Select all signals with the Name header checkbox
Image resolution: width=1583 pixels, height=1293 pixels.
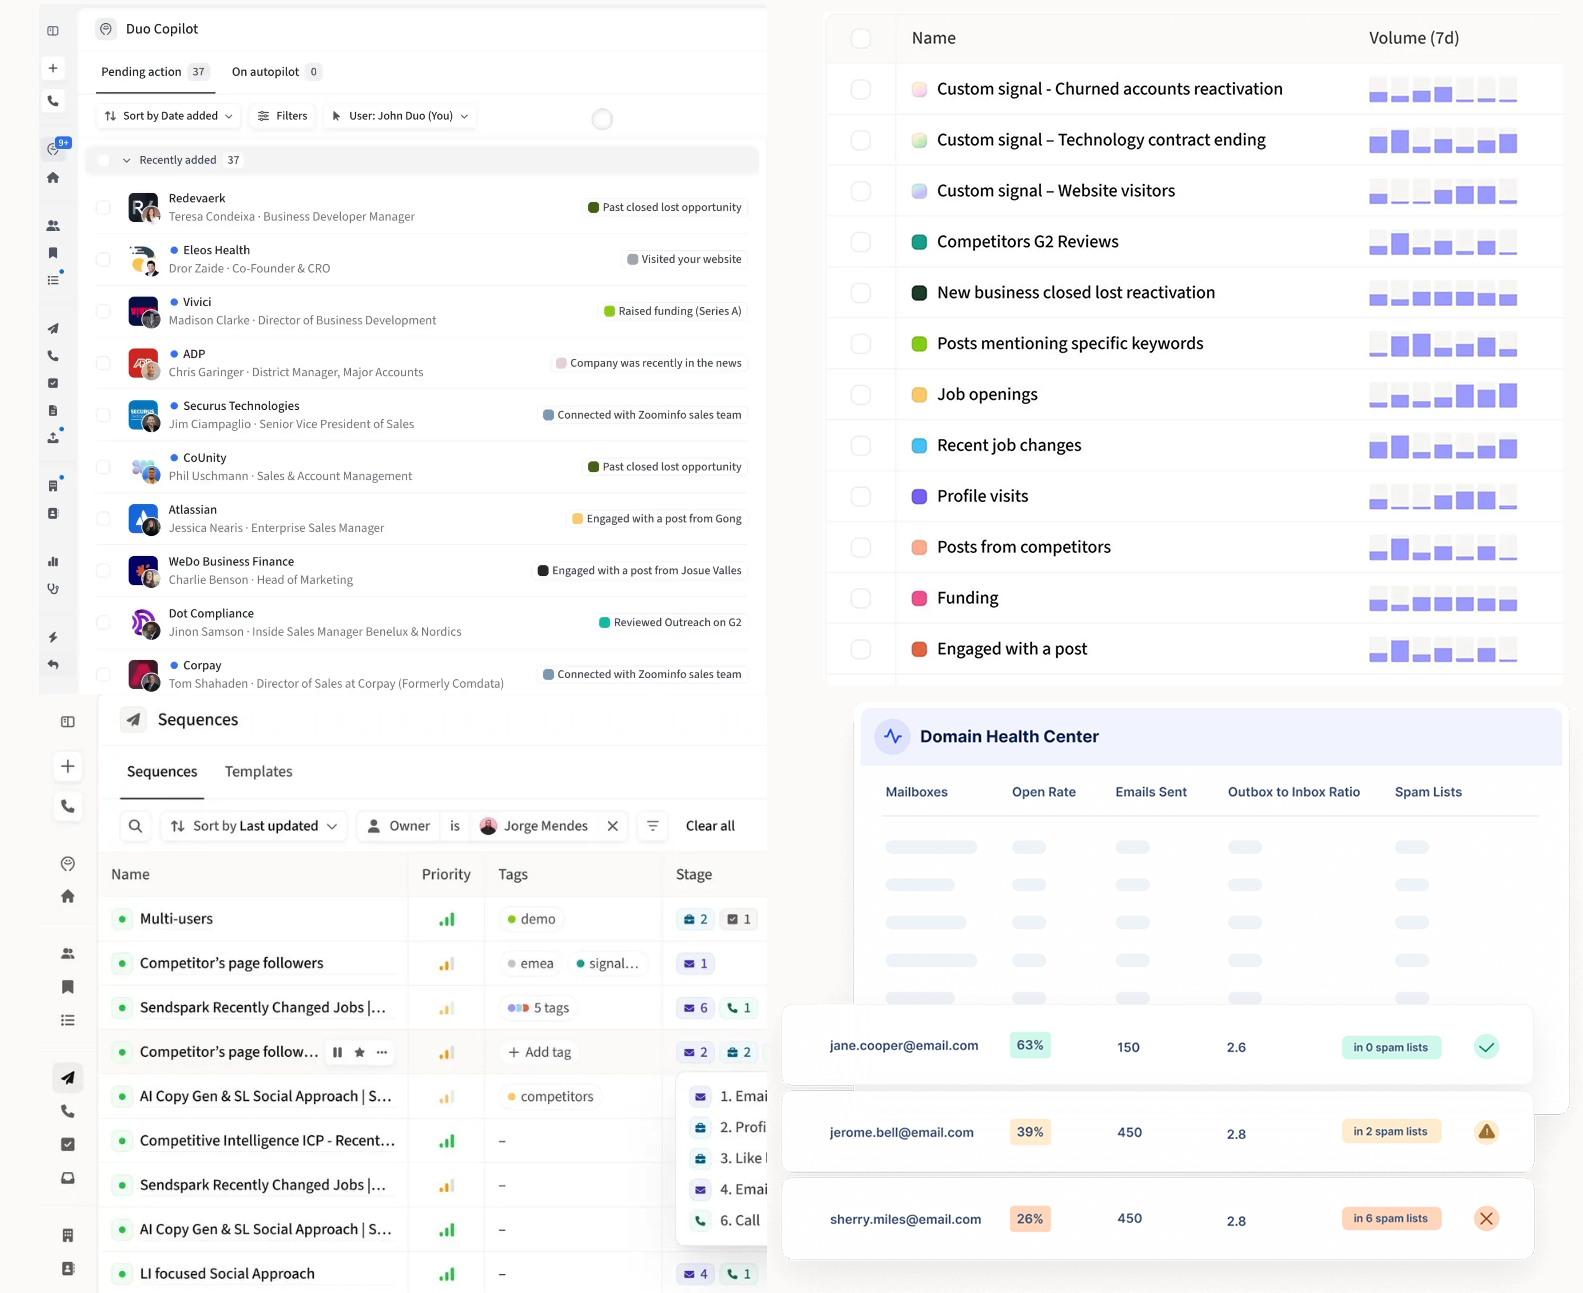[x=860, y=38]
